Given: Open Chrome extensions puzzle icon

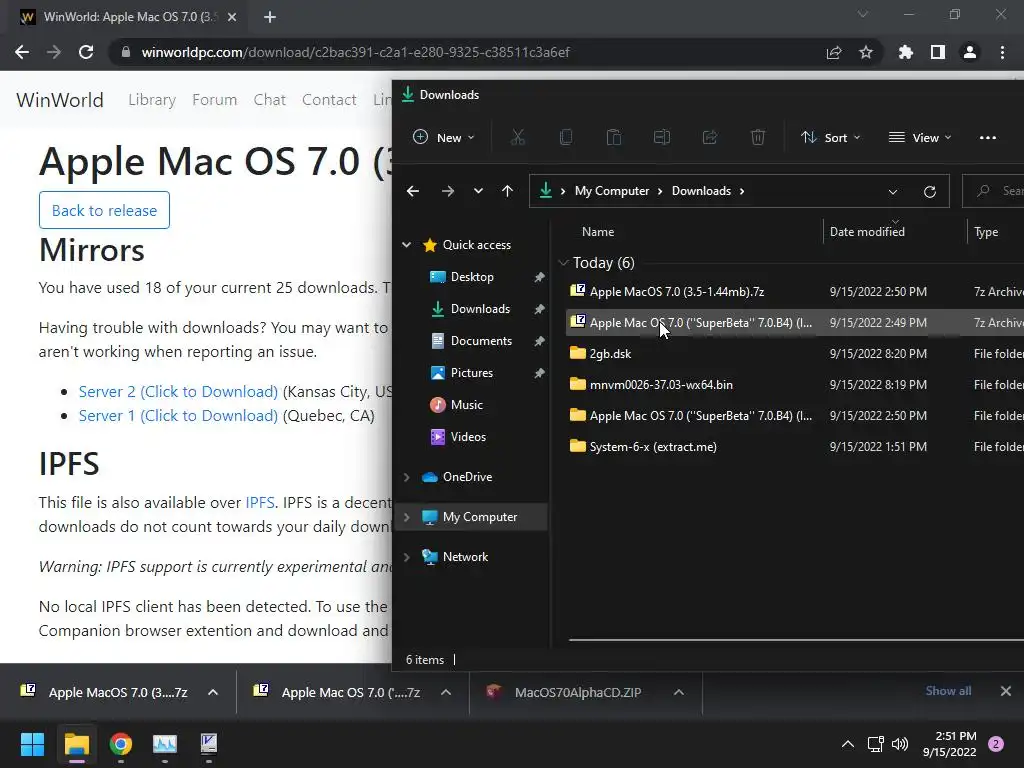Looking at the screenshot, I should [906, 52].
